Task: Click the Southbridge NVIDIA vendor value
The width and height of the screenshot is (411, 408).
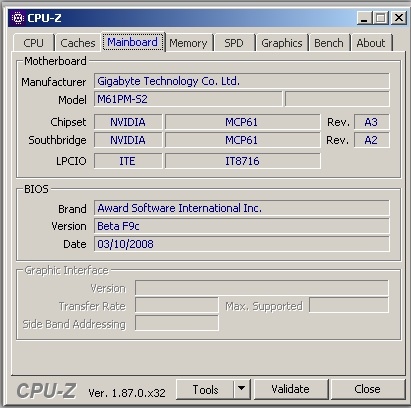Action: coord(128,140)
